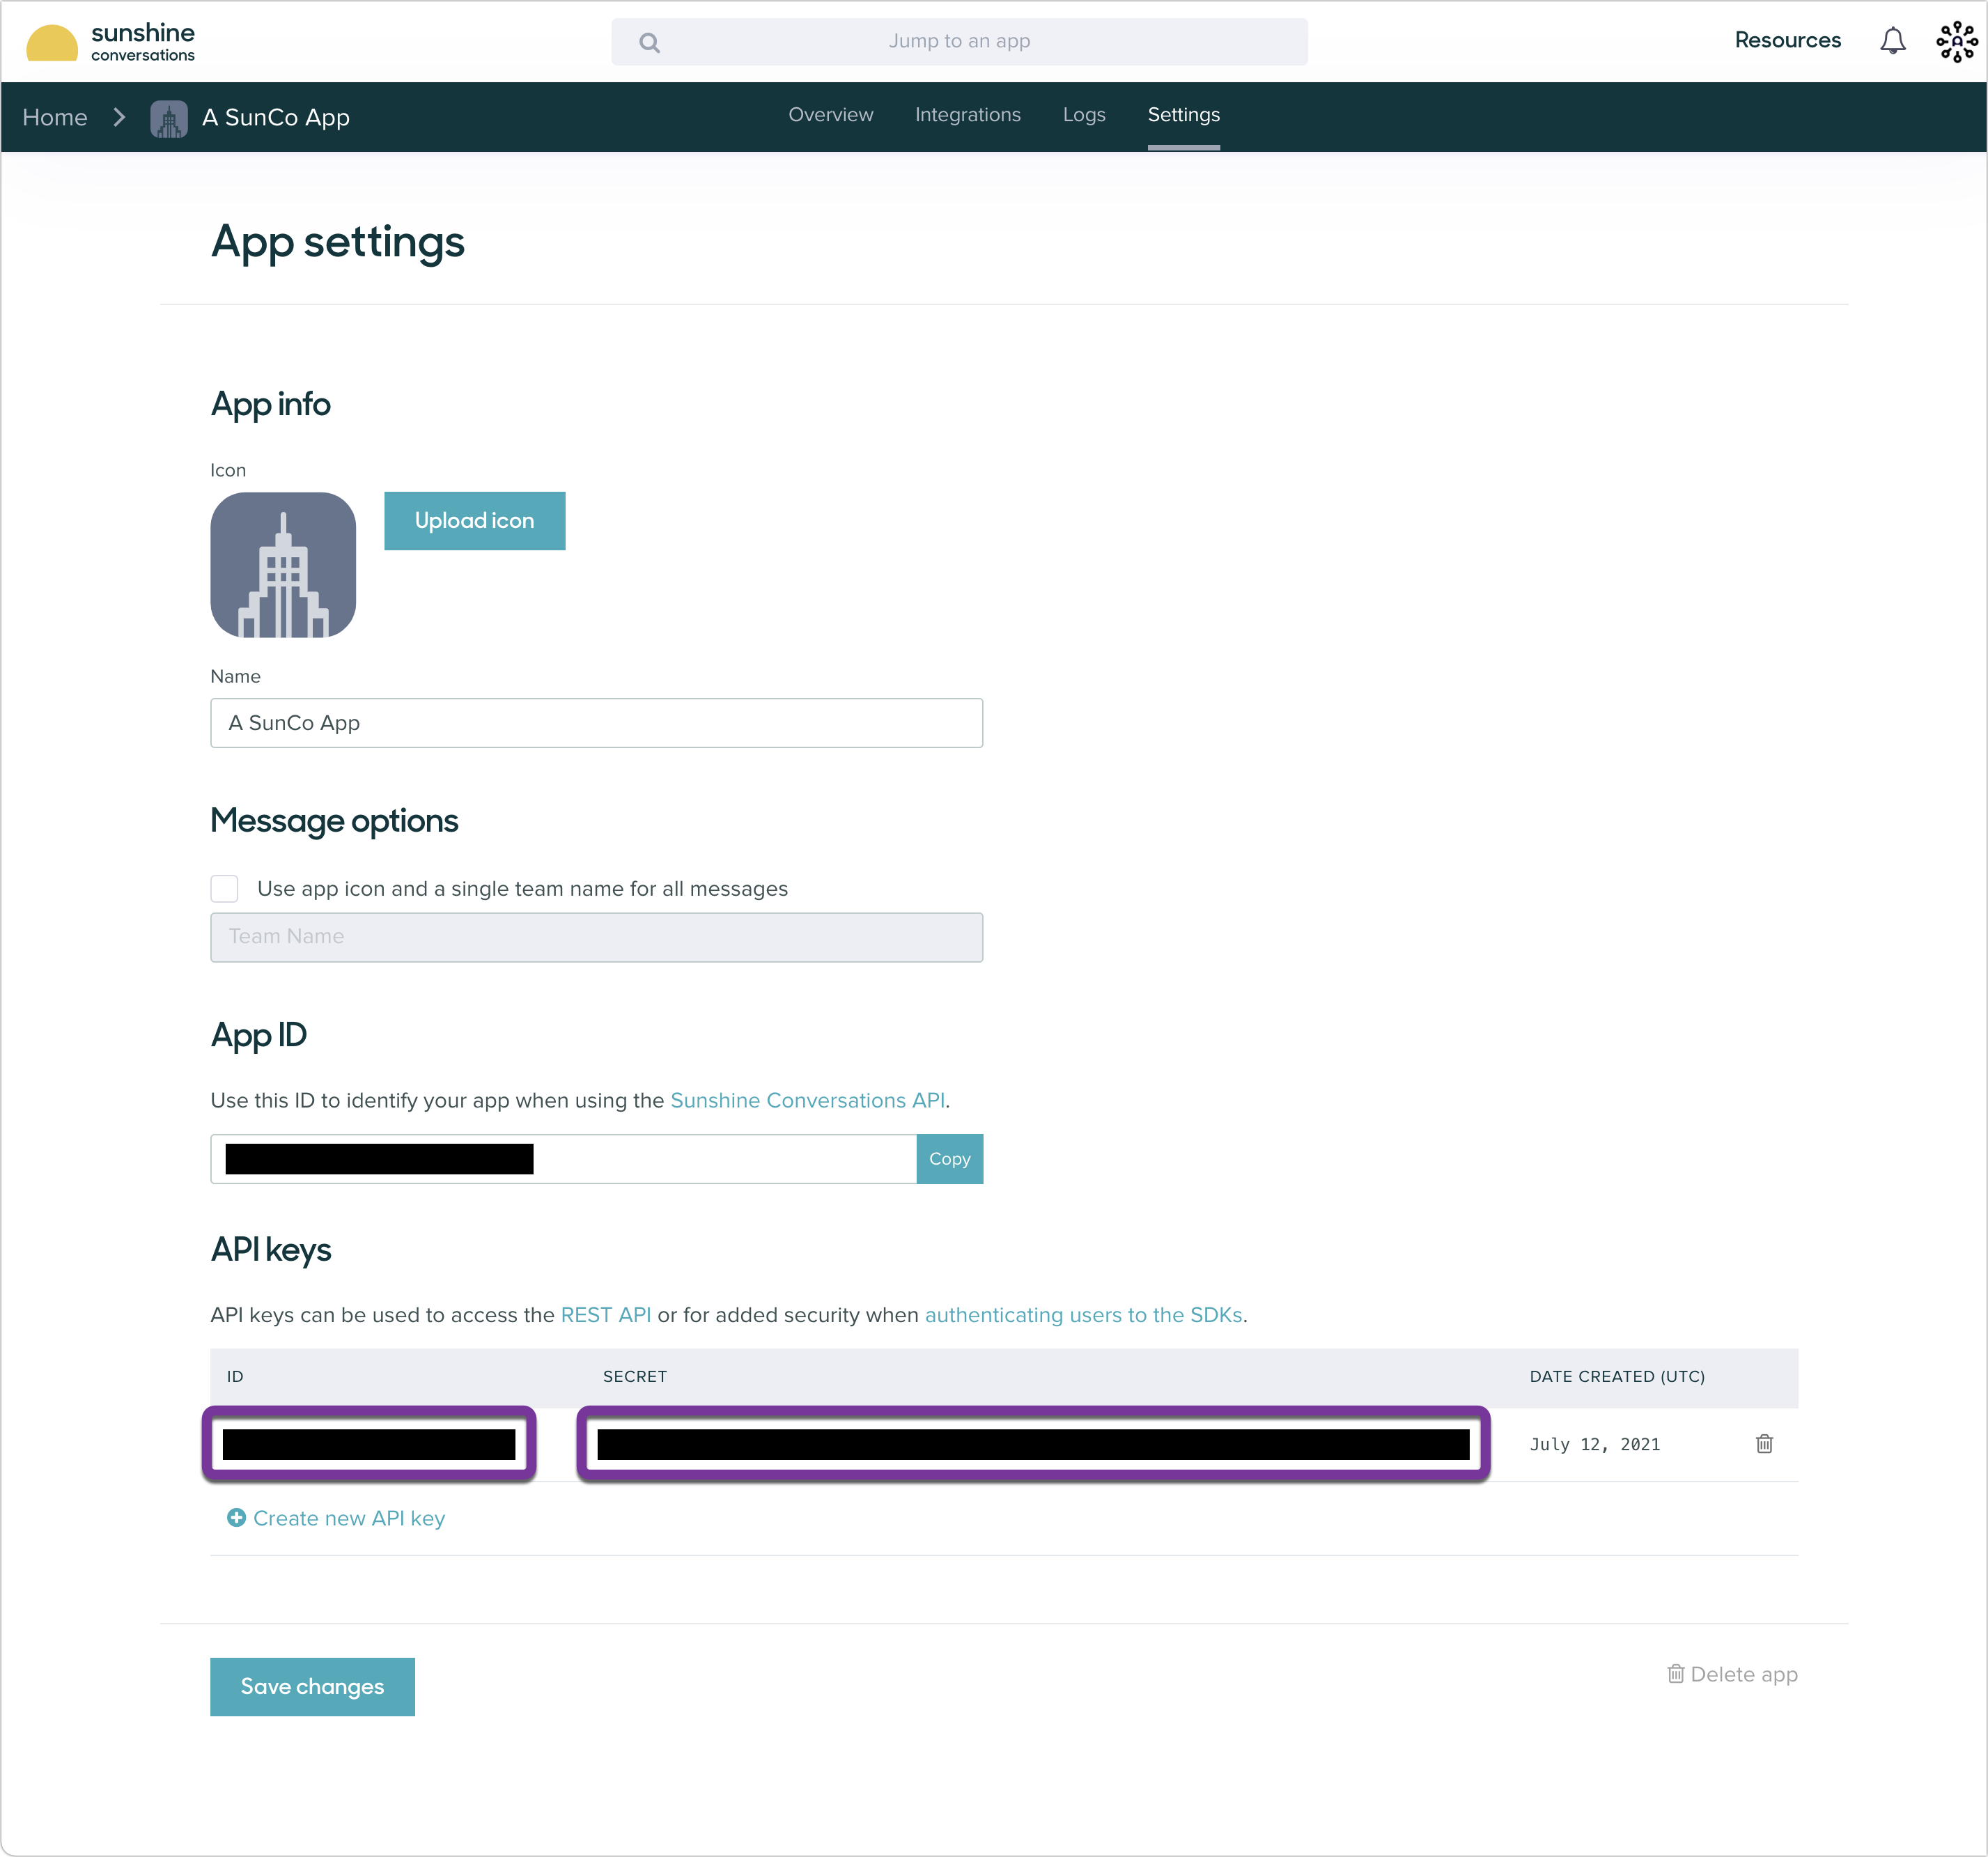This screenshot has width=1988, height=1857.
Task: Switch to the Overview tab
Action: pyautogui.click(x=830, y=115)
